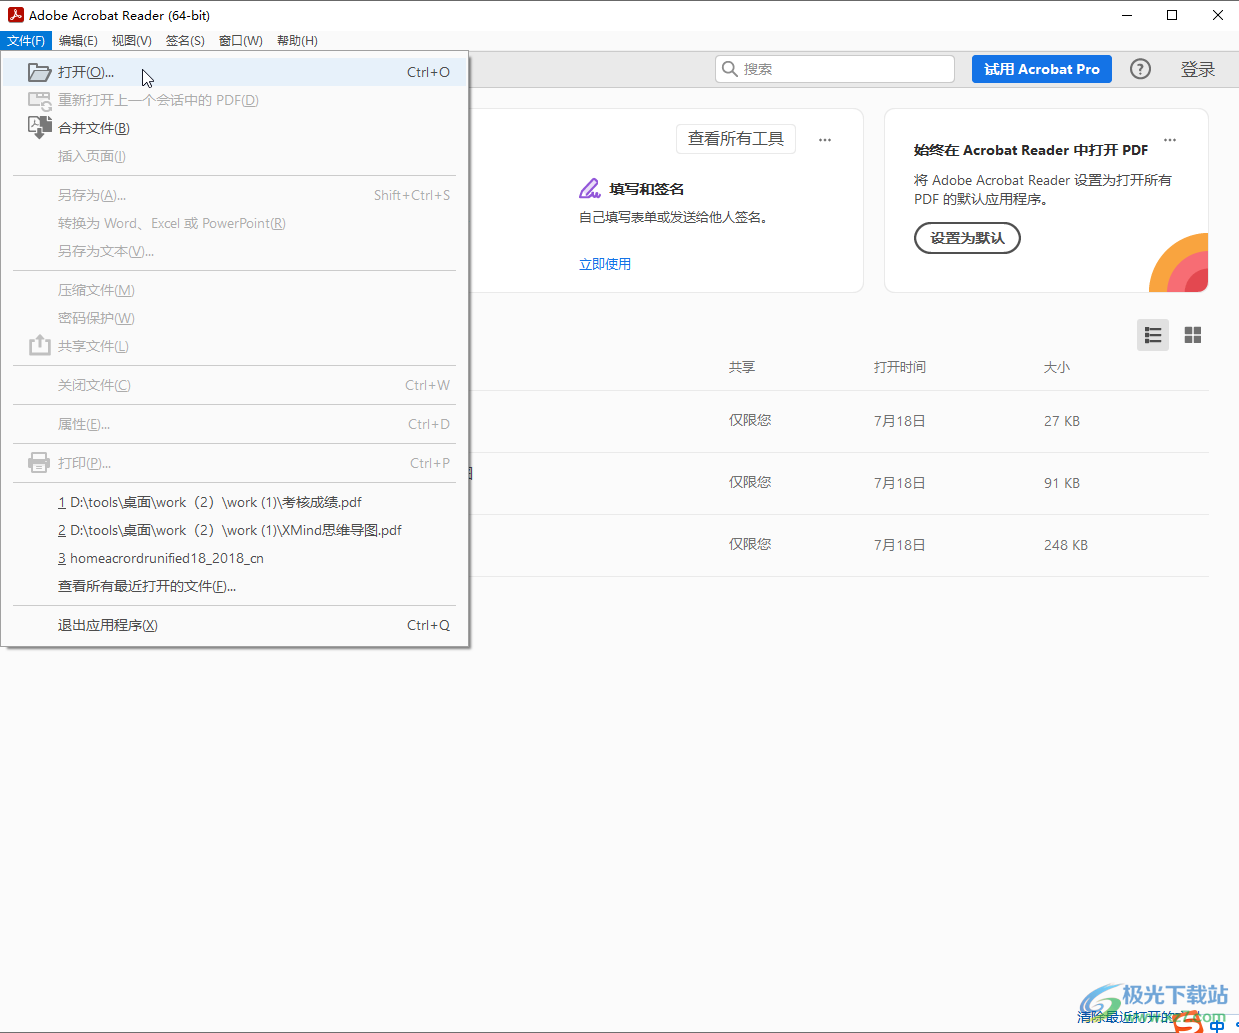1239x1033 pixels.
Task: Click the 248 KB file size cell
Action: pyautogui.click(x=1066, y=545)
